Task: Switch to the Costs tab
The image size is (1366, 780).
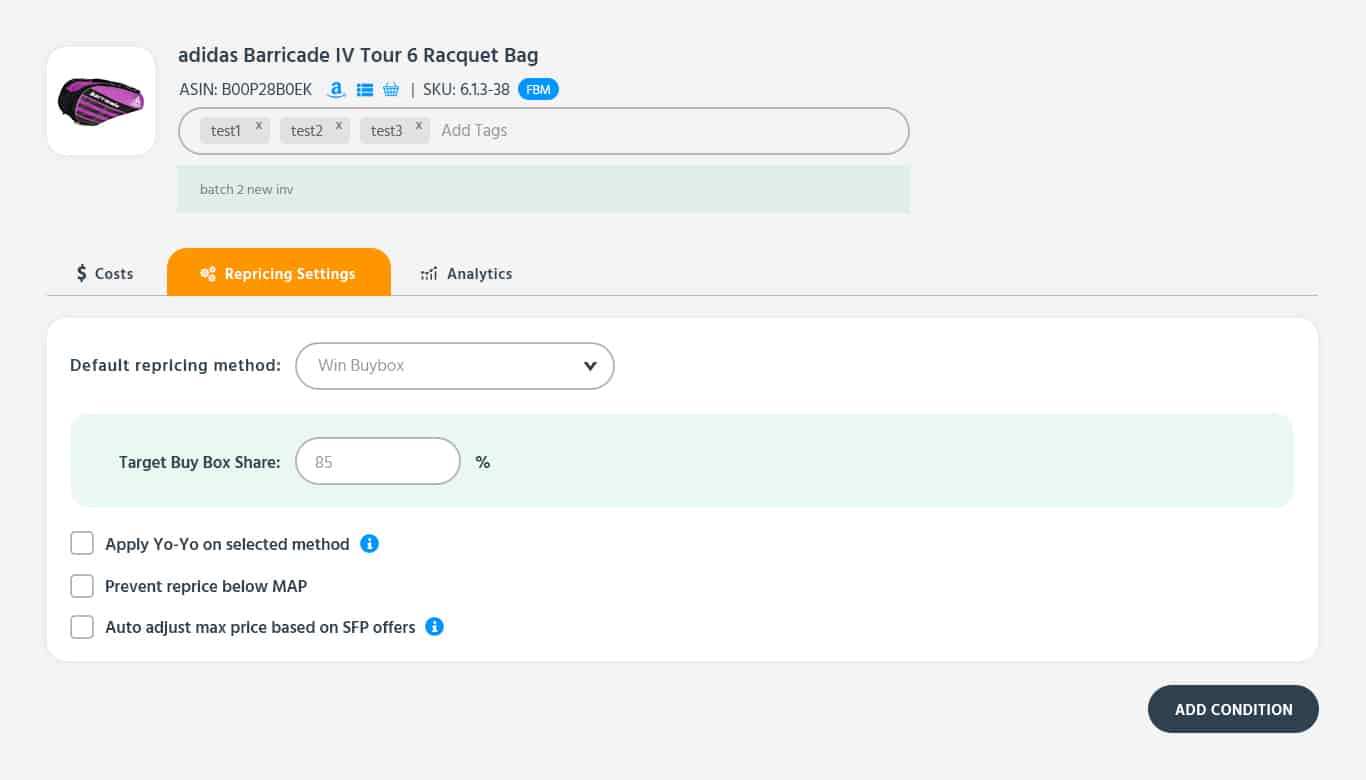Action: point(105,273)
